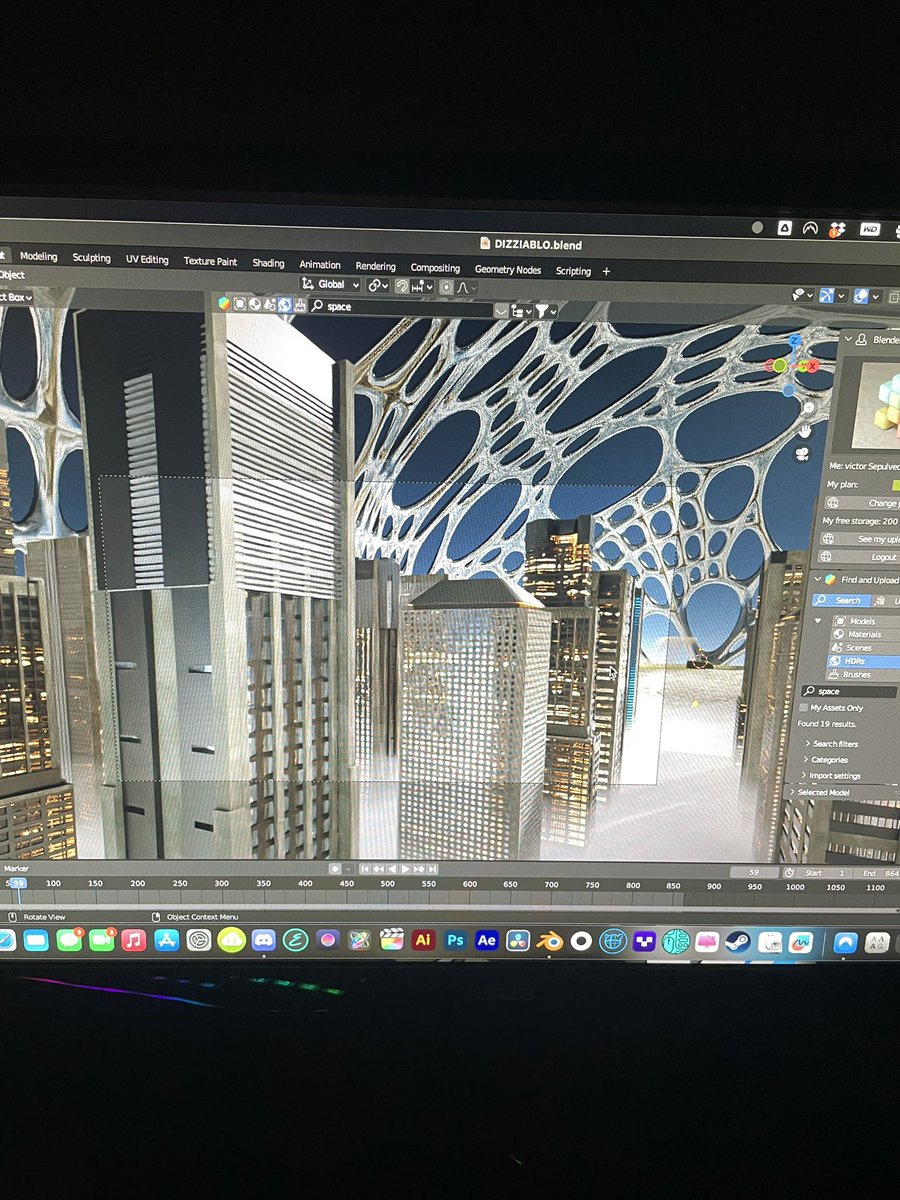Open the asset filter funnel dropdown
The width and height of the screenshot is (900, 1200).
pyautogui.click(x=544, y=312)
